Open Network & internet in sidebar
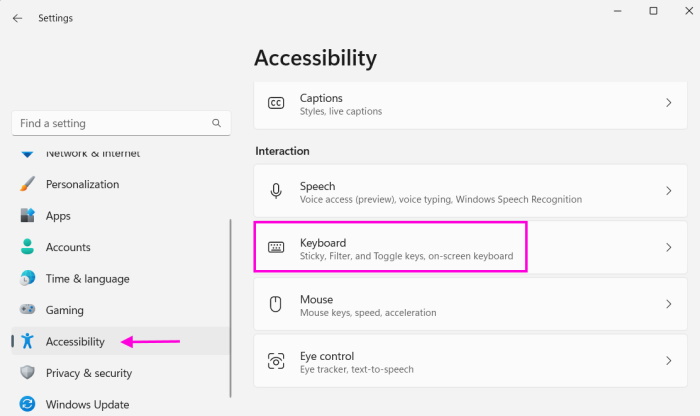The image size is (700, 416). tap(92, 154)
